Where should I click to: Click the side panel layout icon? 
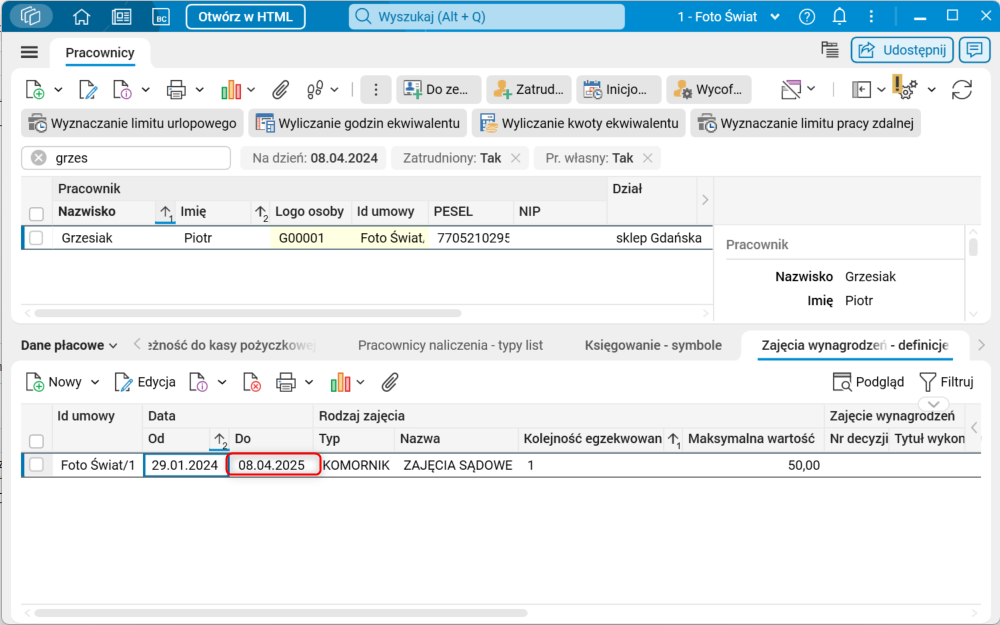[862, 90]
